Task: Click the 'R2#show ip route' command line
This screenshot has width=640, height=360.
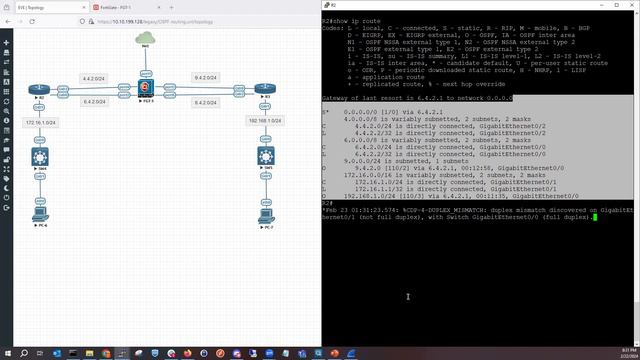Action: point(351,21)
